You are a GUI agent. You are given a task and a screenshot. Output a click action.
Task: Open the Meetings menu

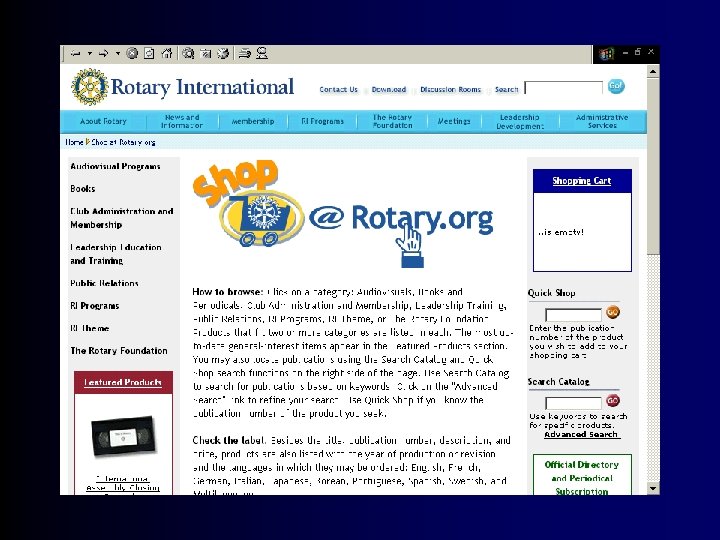[454, 121]
